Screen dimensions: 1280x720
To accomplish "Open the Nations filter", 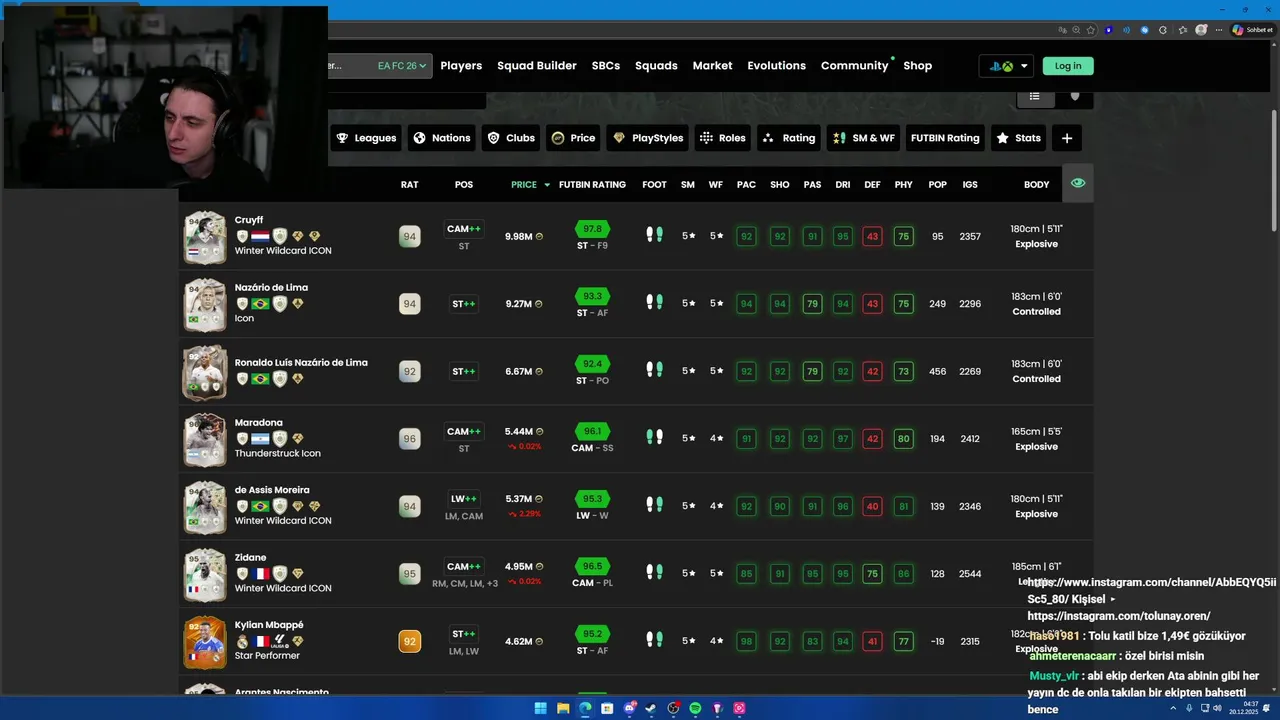I will pos(441,138).
